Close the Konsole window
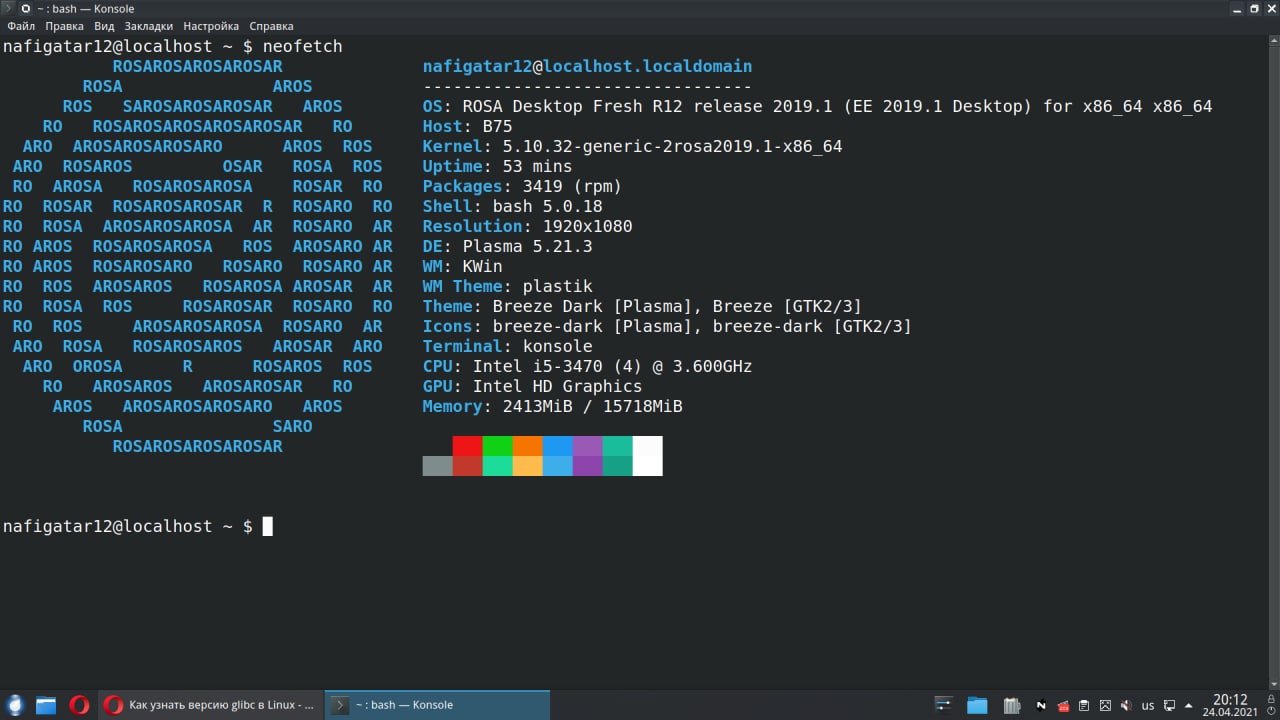1280x720 pixels. coord(1271,8)
